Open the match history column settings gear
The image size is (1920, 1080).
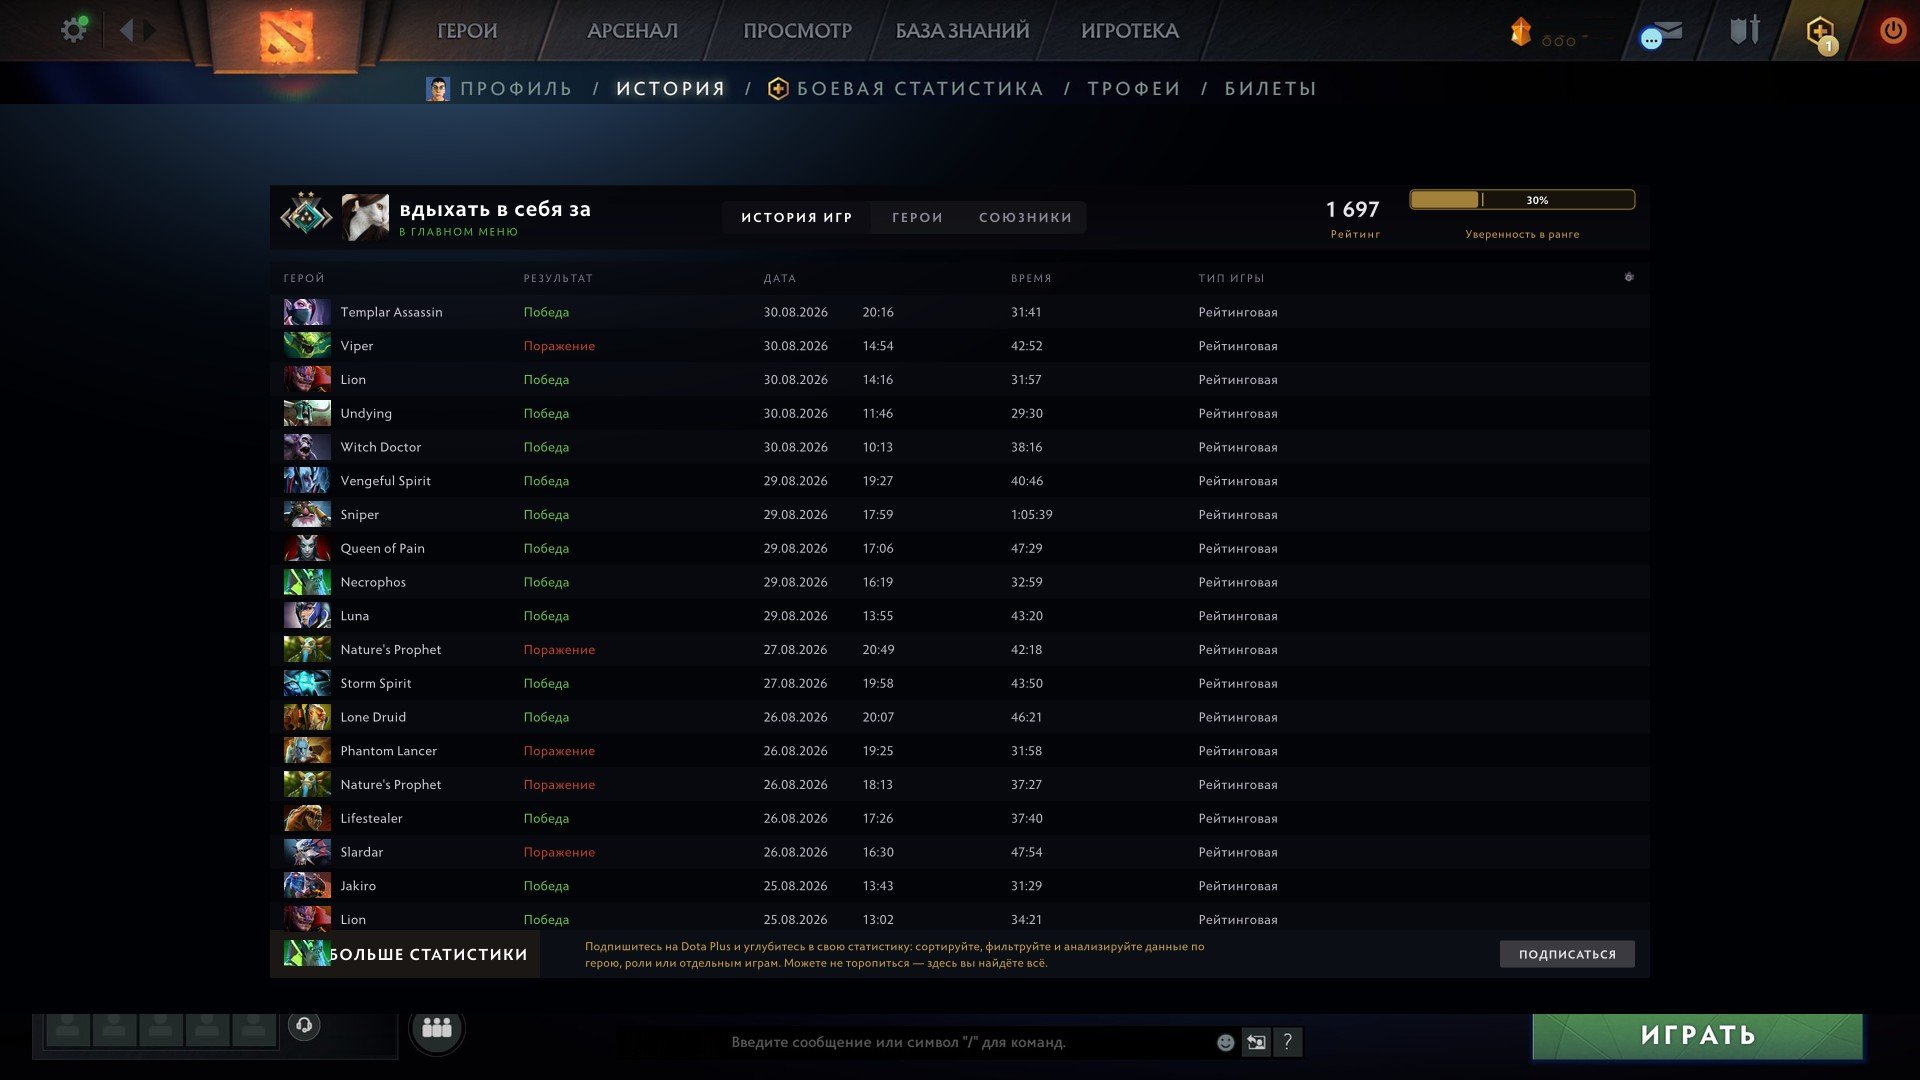coord(1629,277)
